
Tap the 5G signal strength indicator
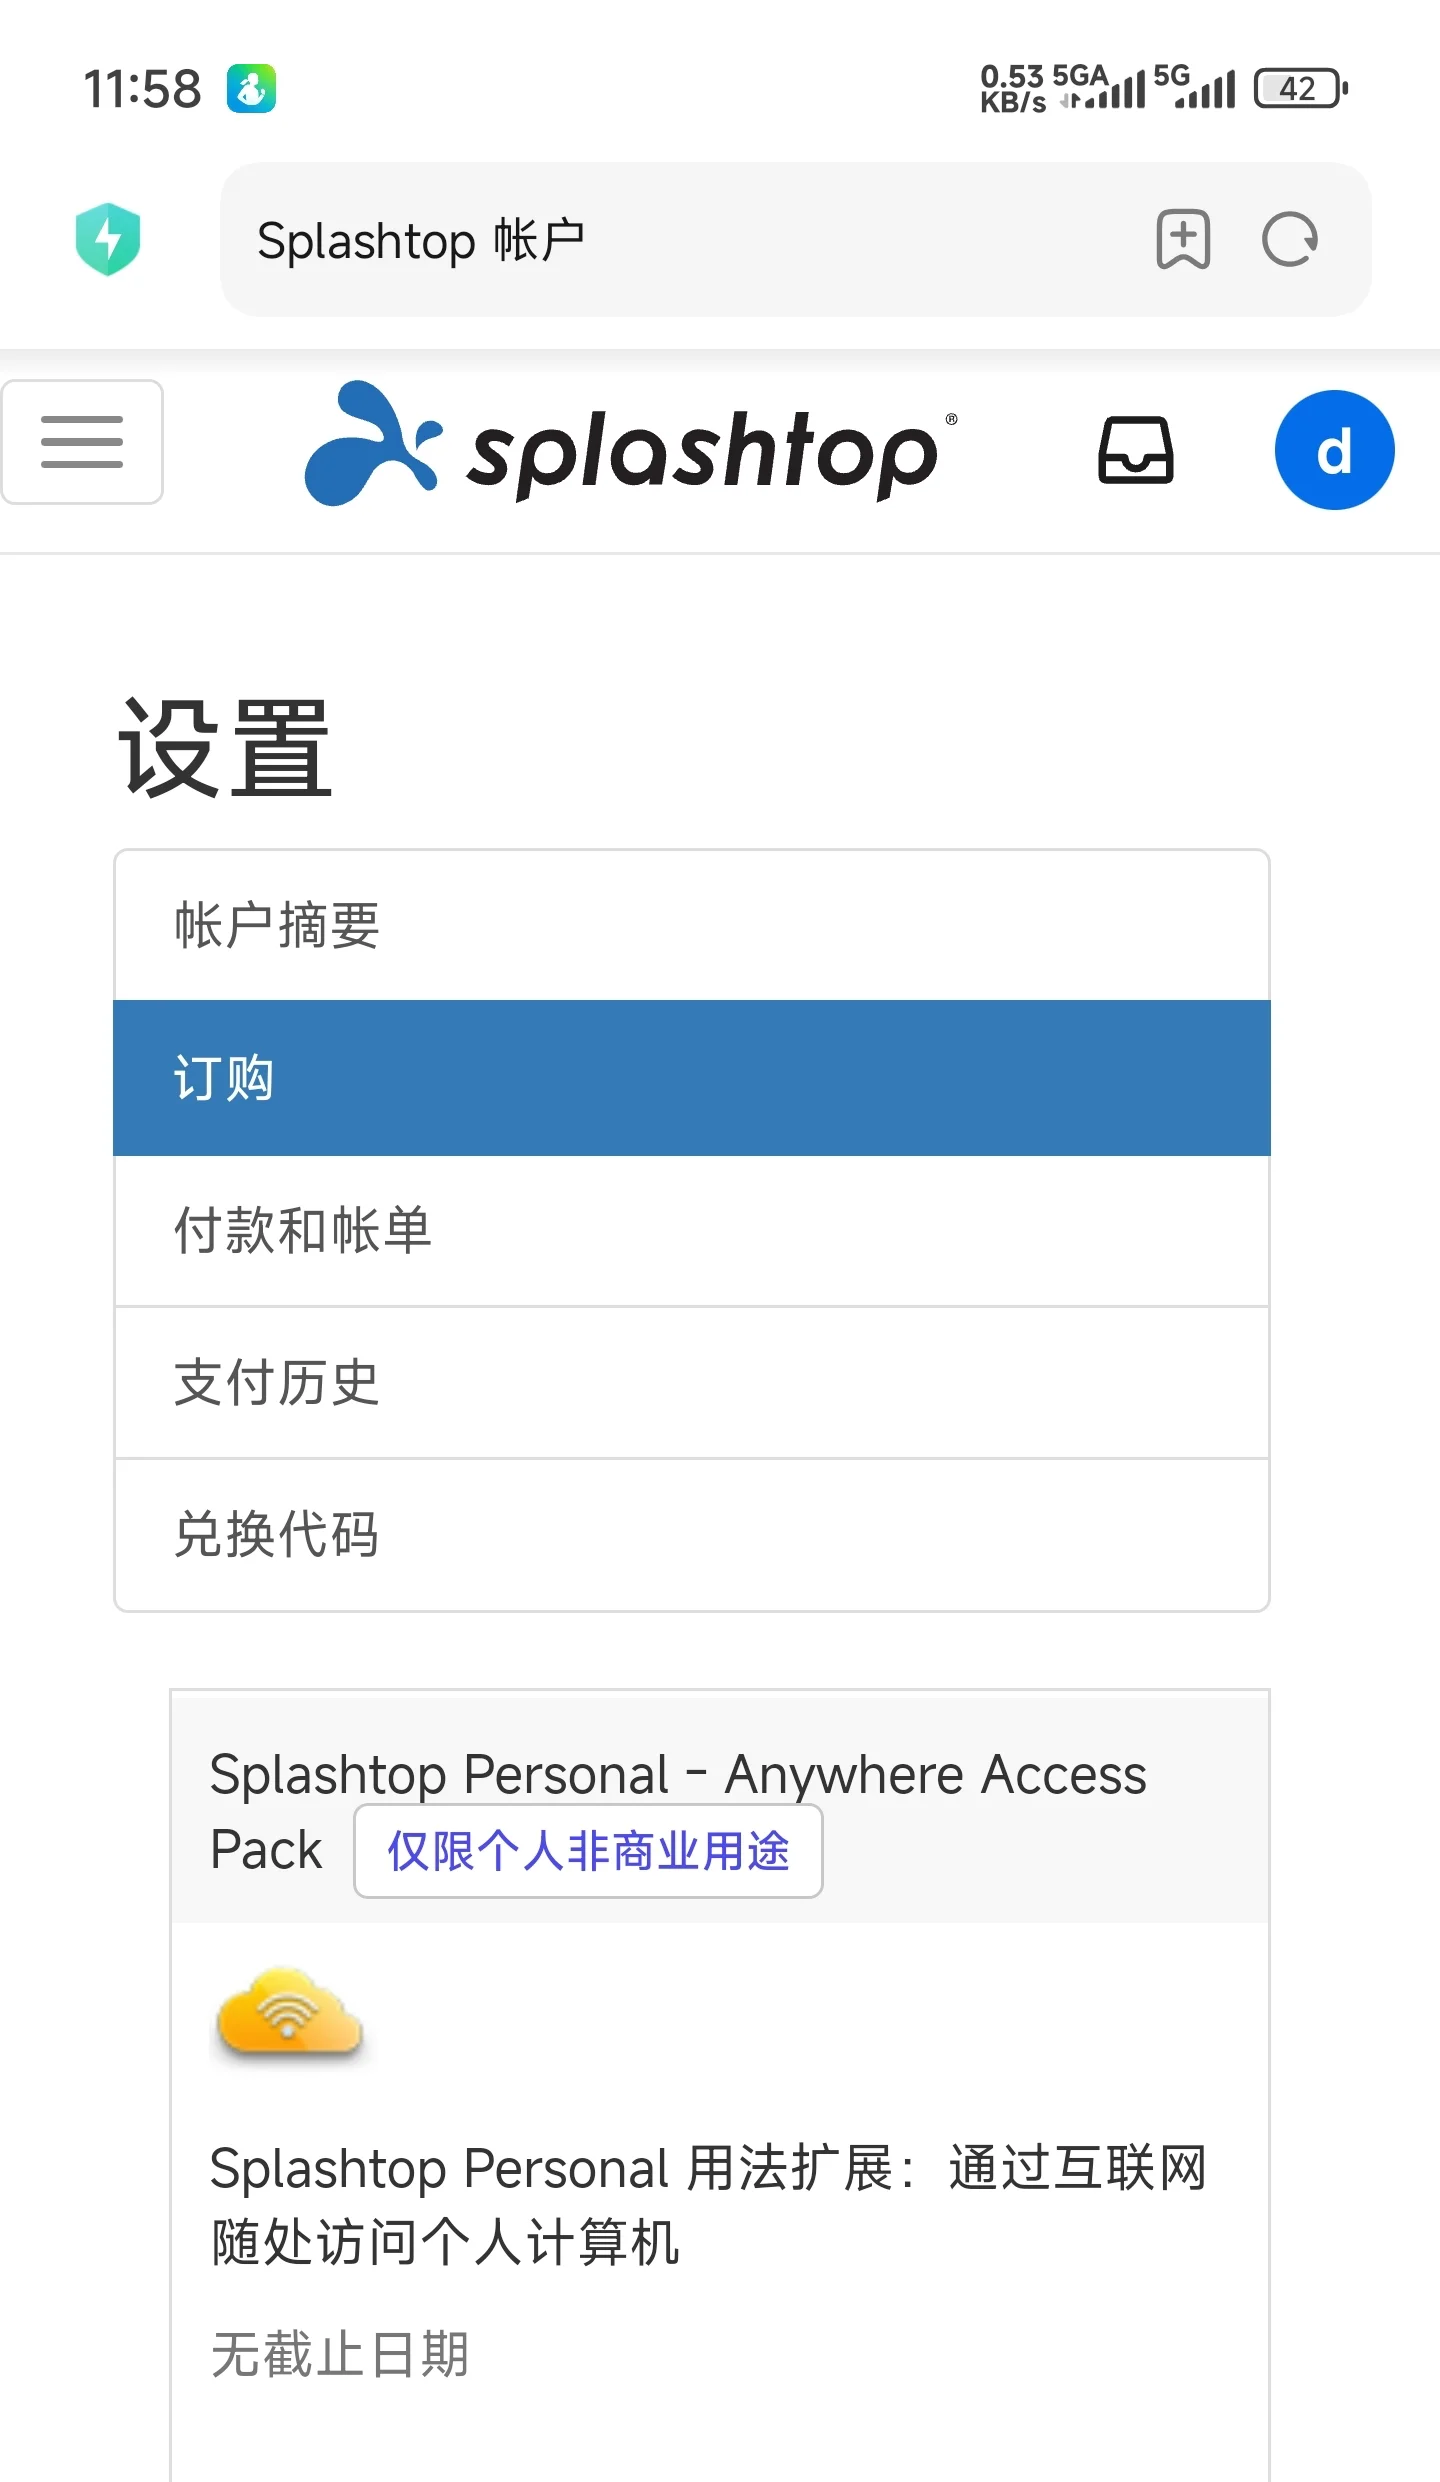point(1194,89)
